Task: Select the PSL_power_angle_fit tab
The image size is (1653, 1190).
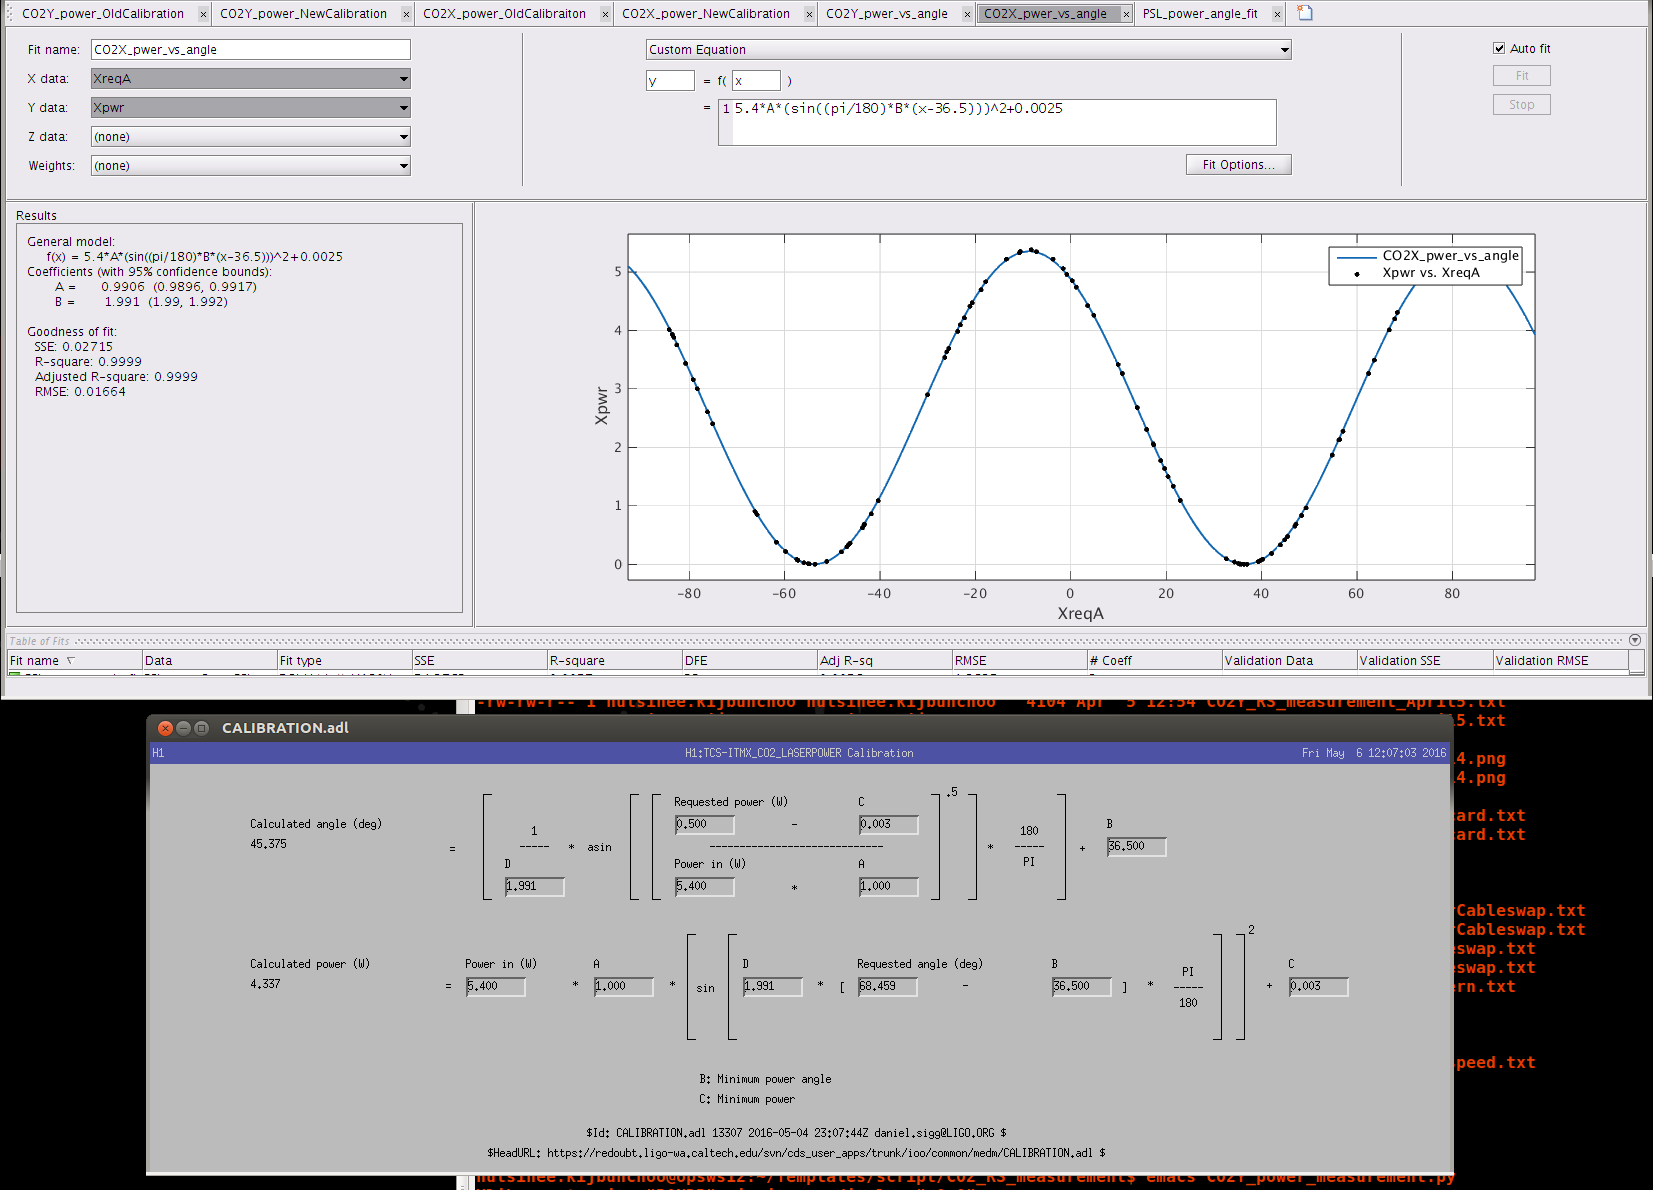Action: (1200, 14)
